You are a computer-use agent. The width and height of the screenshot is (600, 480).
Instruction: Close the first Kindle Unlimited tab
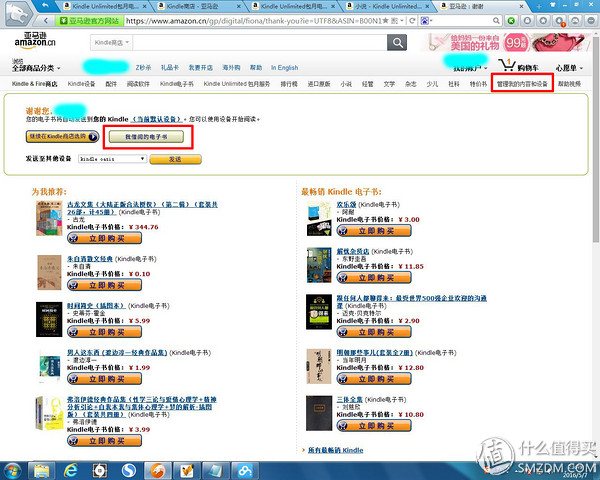pyautogui.click(x=144, y=7)
